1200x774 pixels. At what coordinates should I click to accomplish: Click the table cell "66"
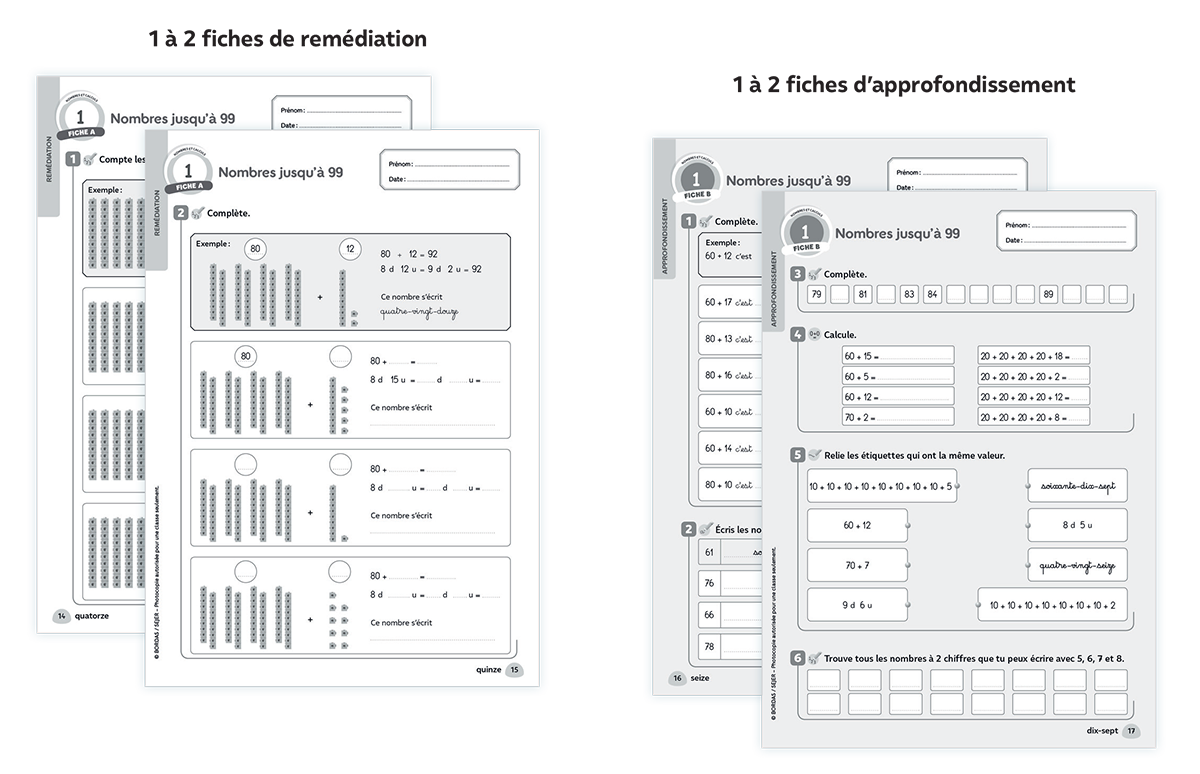(709, 615)
